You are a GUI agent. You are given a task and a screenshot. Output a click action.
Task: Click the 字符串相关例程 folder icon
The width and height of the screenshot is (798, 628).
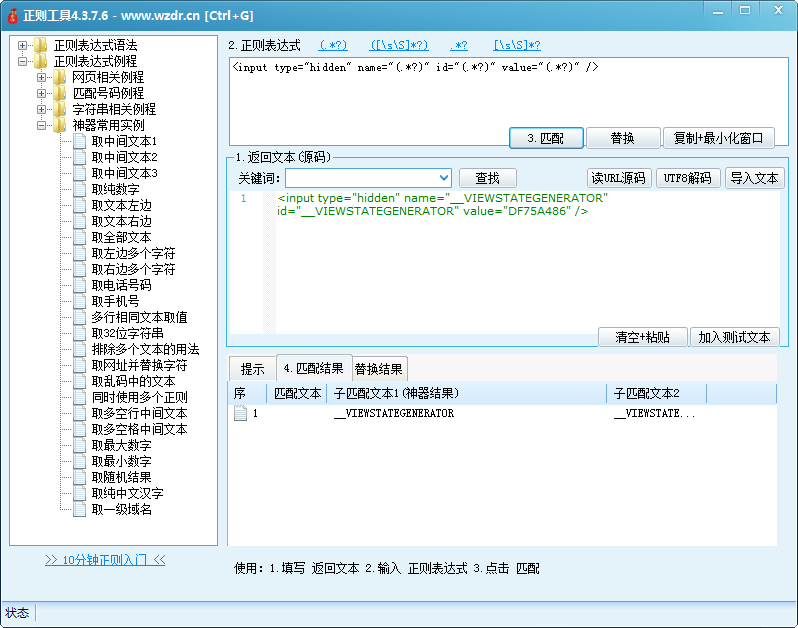[59, 109]
